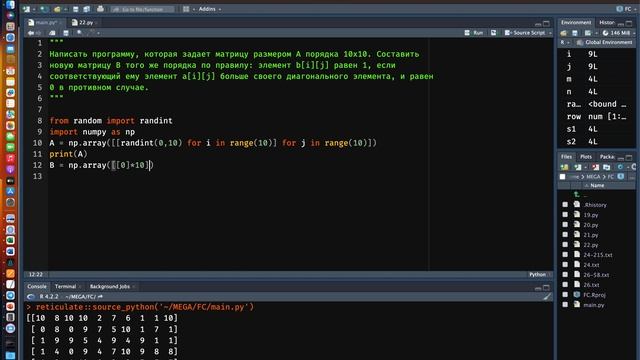Tick the checkbox next to 22.py file
The image size is (640, 360).
pyautogui.click(x=565, y=244)
